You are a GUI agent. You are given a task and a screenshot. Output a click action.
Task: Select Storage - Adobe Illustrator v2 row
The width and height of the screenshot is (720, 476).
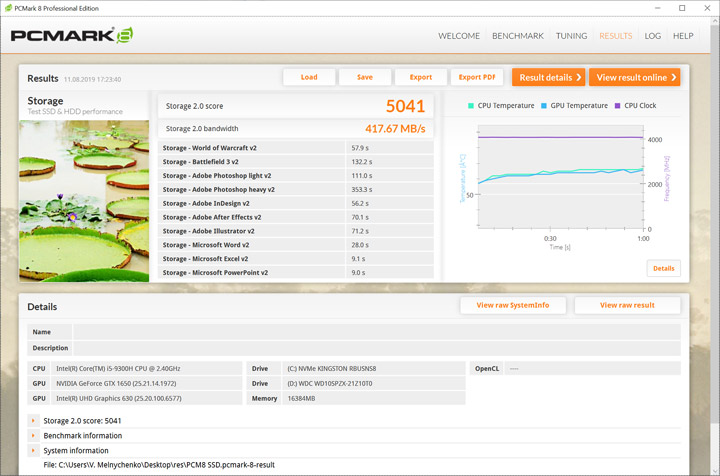click(296, 231)
